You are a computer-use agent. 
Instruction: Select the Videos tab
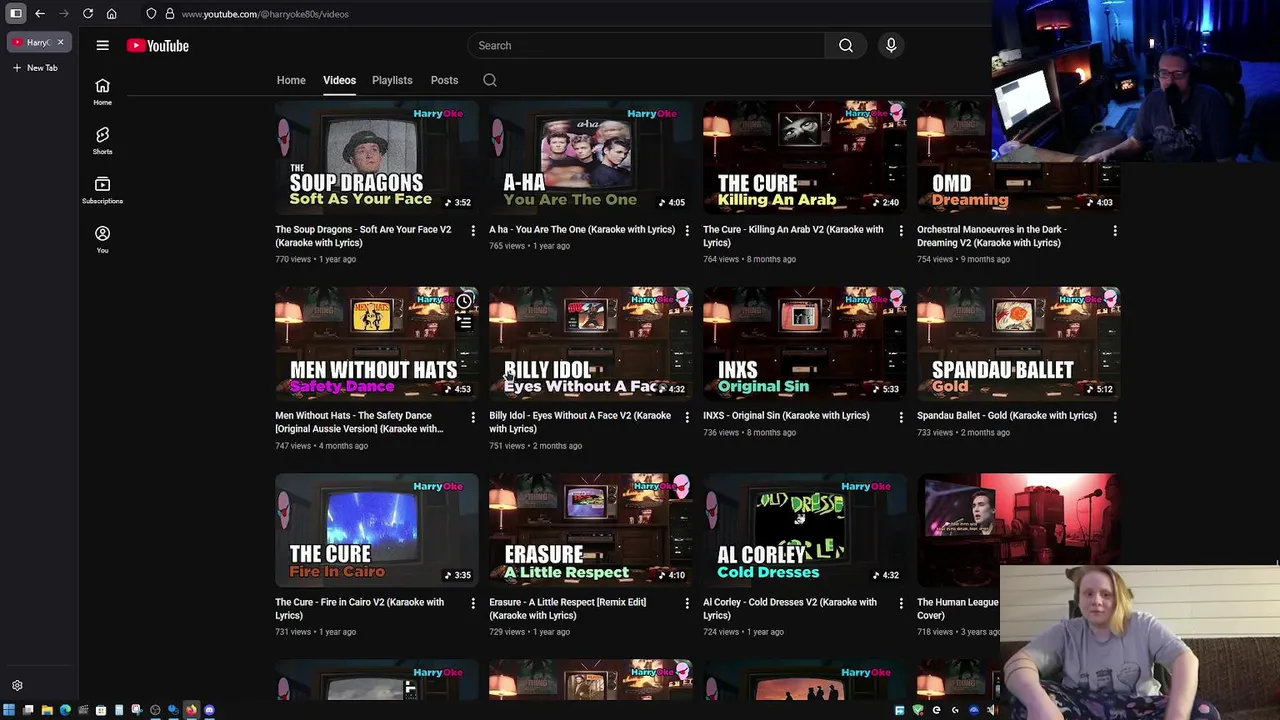tap(339, 80)
